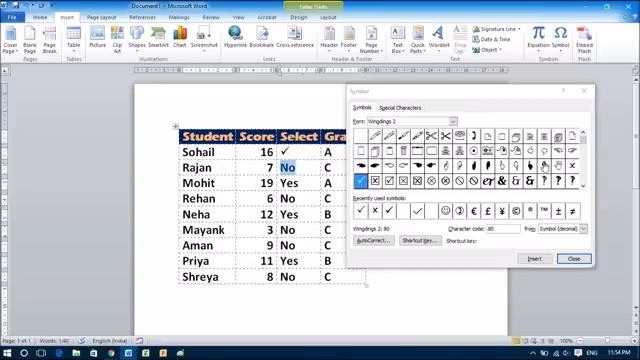Image resolution: width=640 pixels, height=360 pixels.
Task: Switch to Symbols tab in dialog
Action: pyautogui.click(x=362, y=107)
